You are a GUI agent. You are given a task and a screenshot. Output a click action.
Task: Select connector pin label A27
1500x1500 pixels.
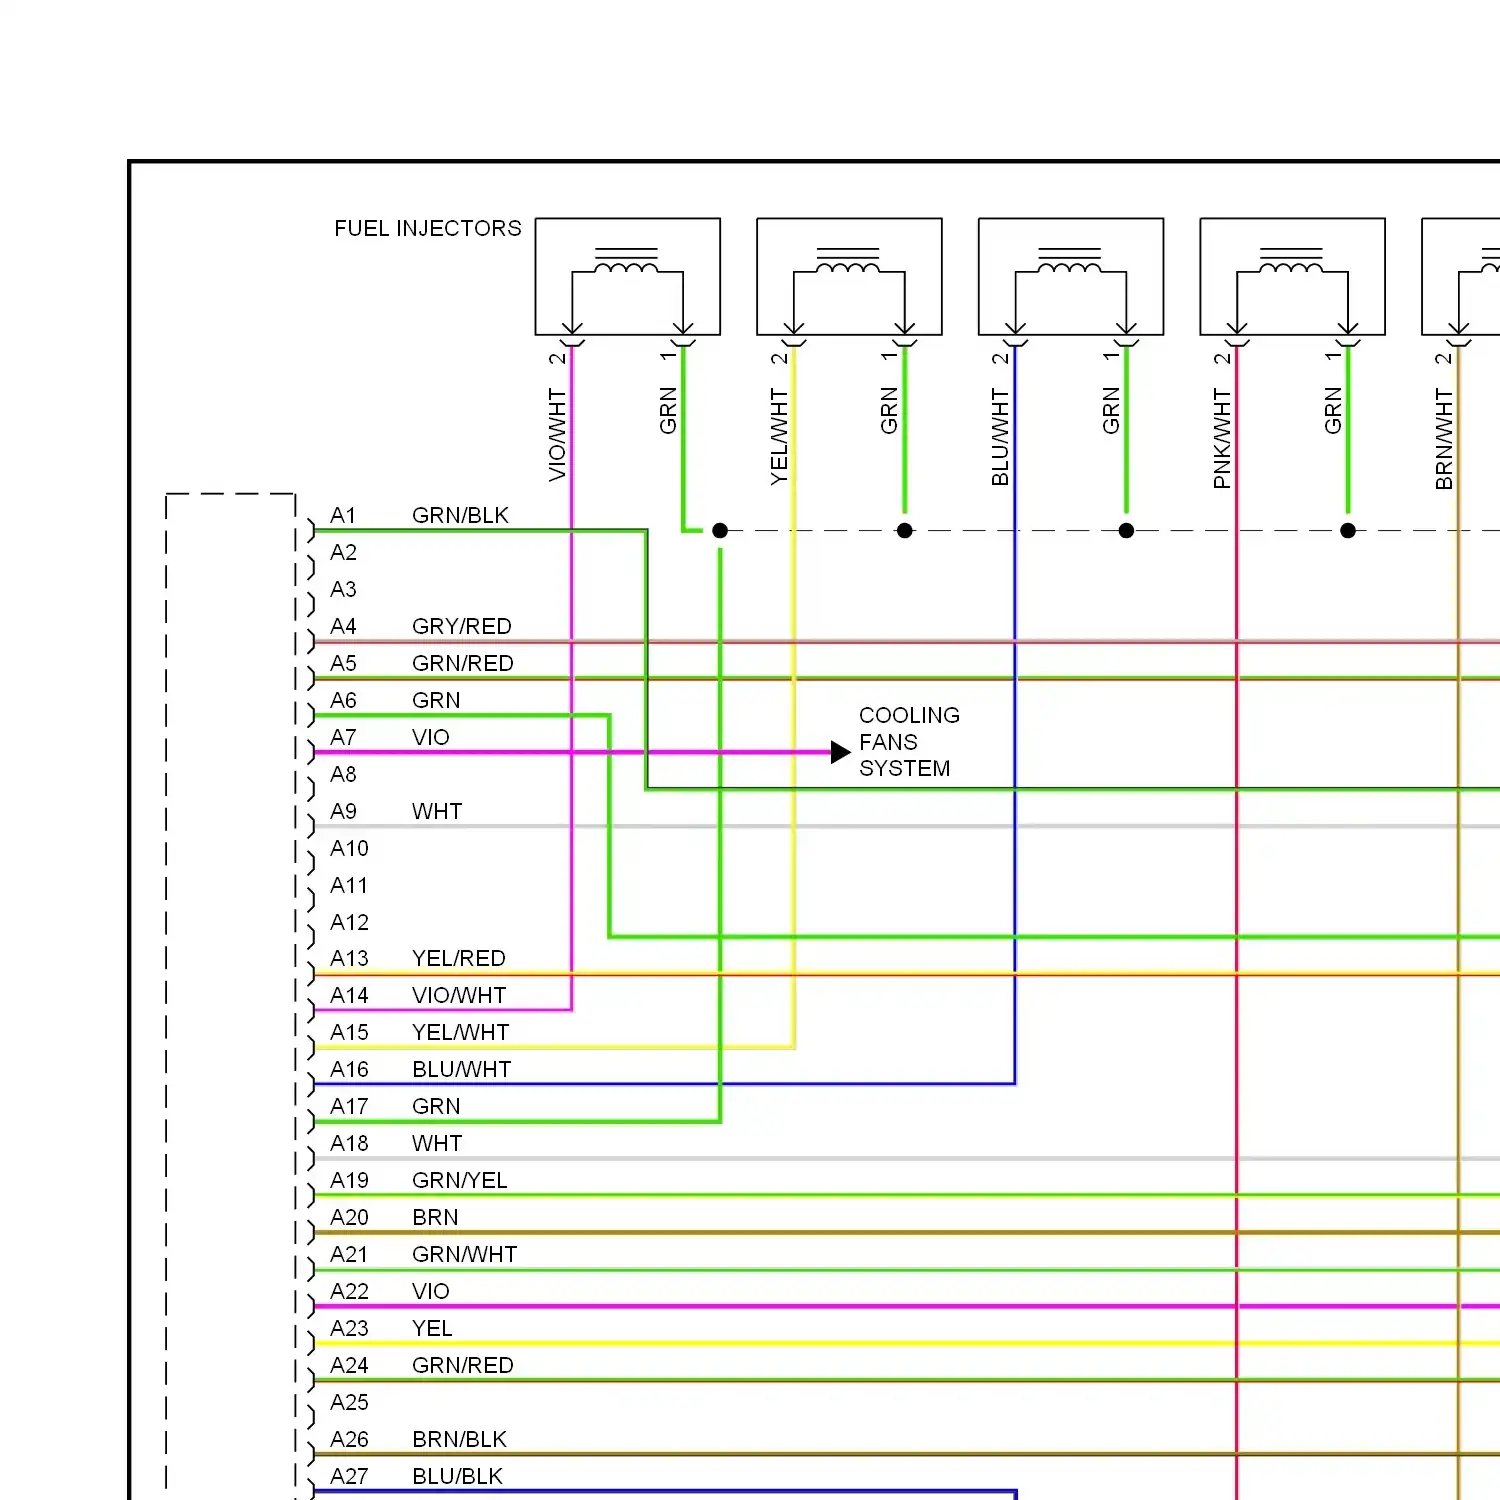pyautogui.click(x=349, y=1477)
